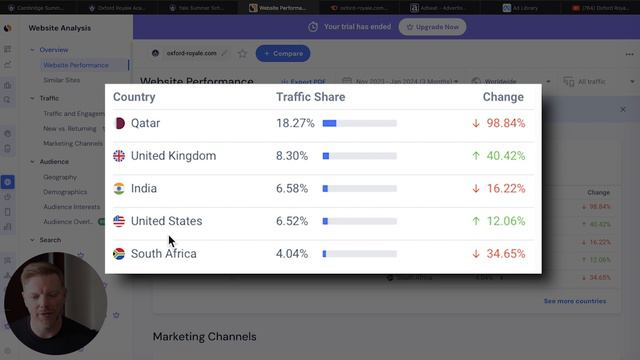640x360 pixels.
Task: Click the Similarweb logo in the sidebar
Action: pos(7,28)
